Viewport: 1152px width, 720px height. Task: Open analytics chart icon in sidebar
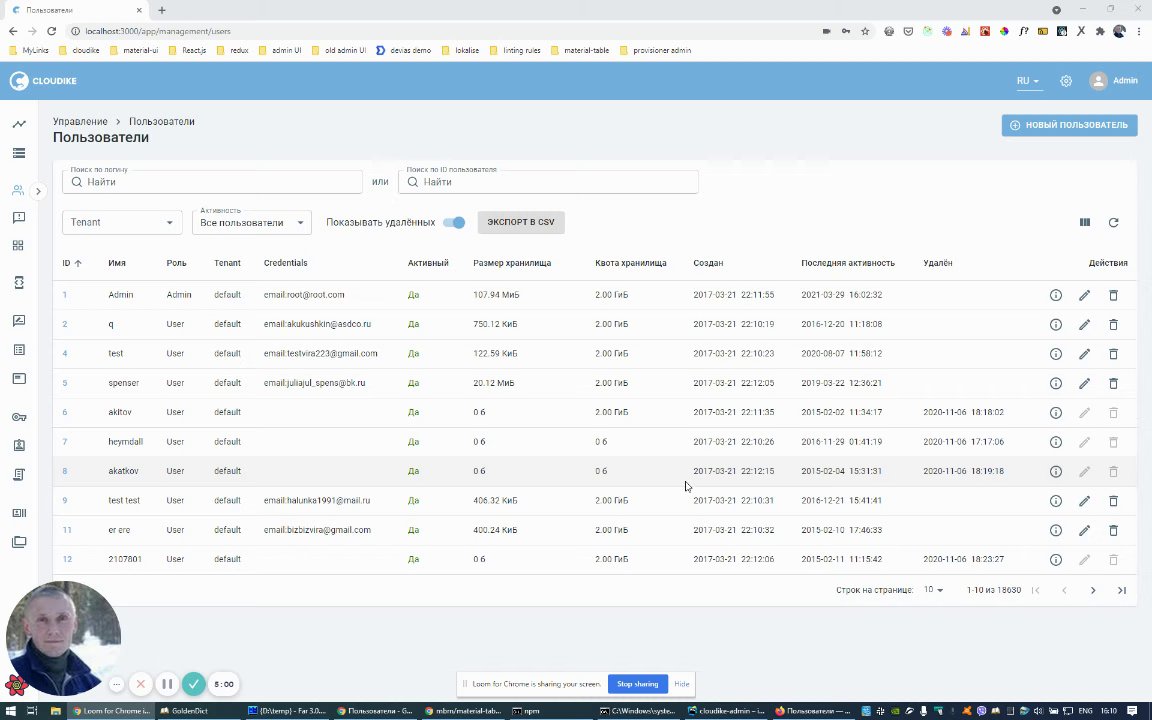pyautogui.click(x=19, y=123)
